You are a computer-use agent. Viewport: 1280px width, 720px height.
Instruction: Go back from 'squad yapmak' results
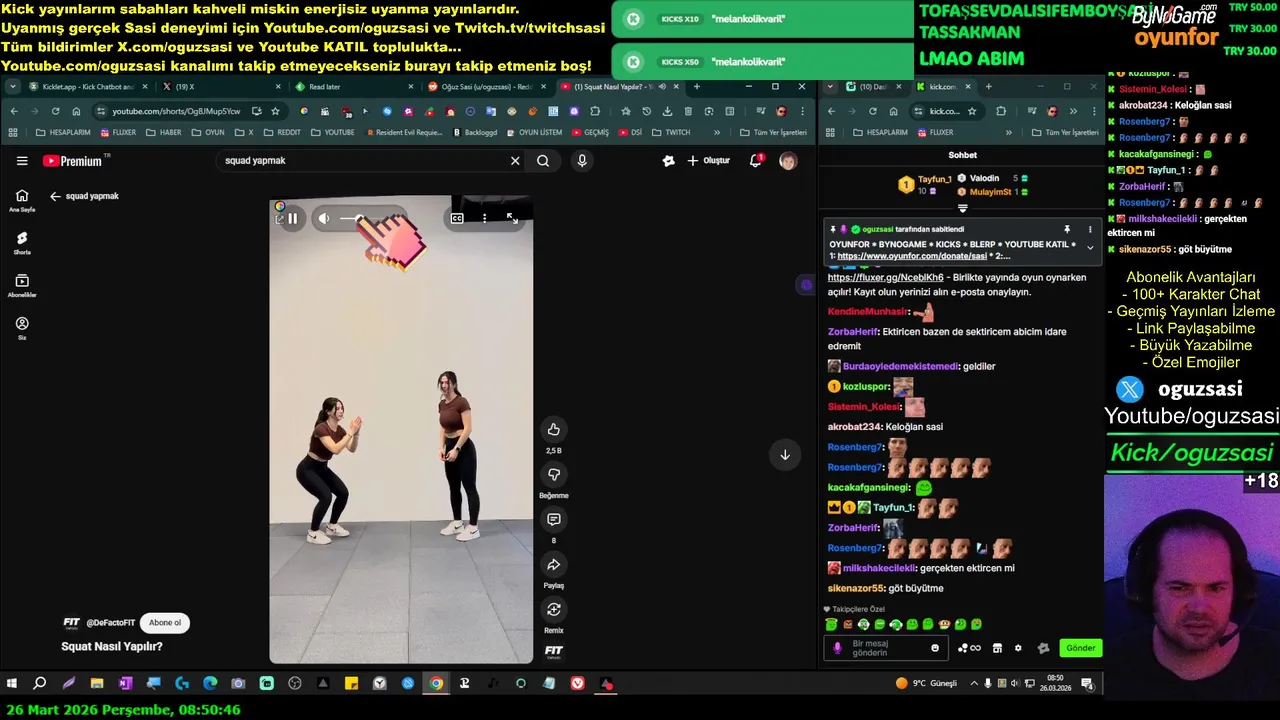(55, 197)
